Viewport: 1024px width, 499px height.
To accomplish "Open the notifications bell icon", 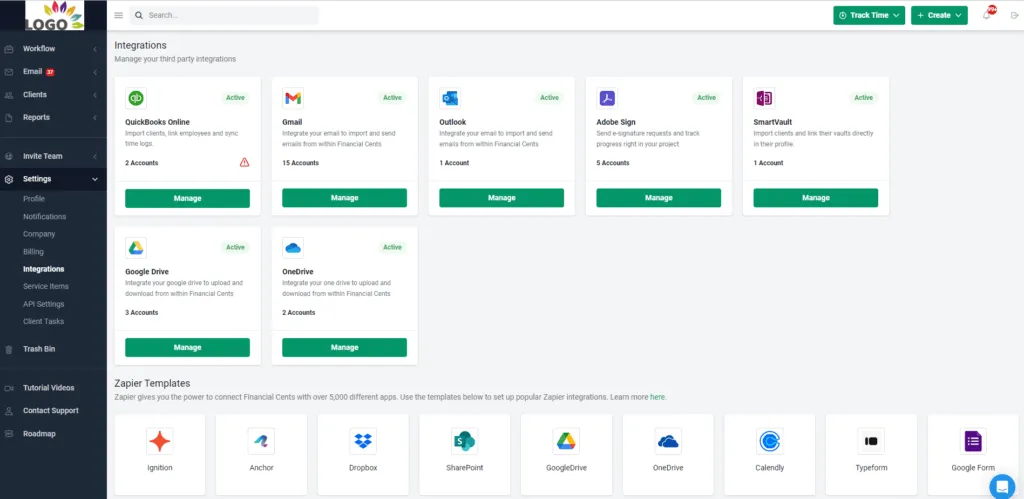I will tap(986, 15).
